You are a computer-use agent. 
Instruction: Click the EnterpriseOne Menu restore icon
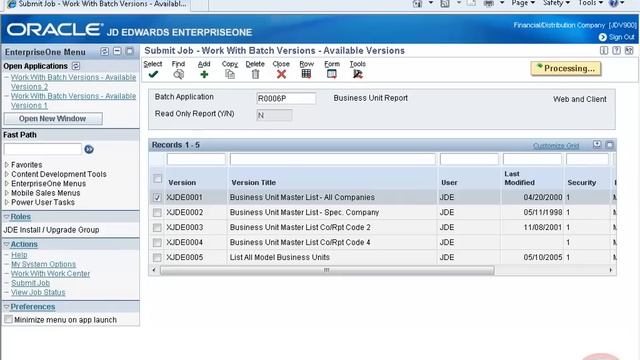104,51
